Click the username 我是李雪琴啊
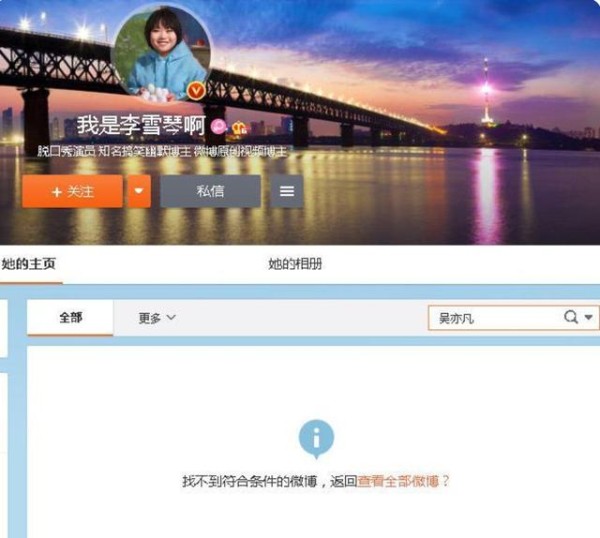 [x=141, y=125]
